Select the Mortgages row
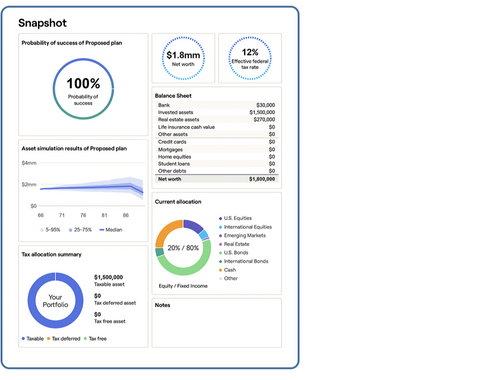The image size is (500, 380). pos(217,149)
